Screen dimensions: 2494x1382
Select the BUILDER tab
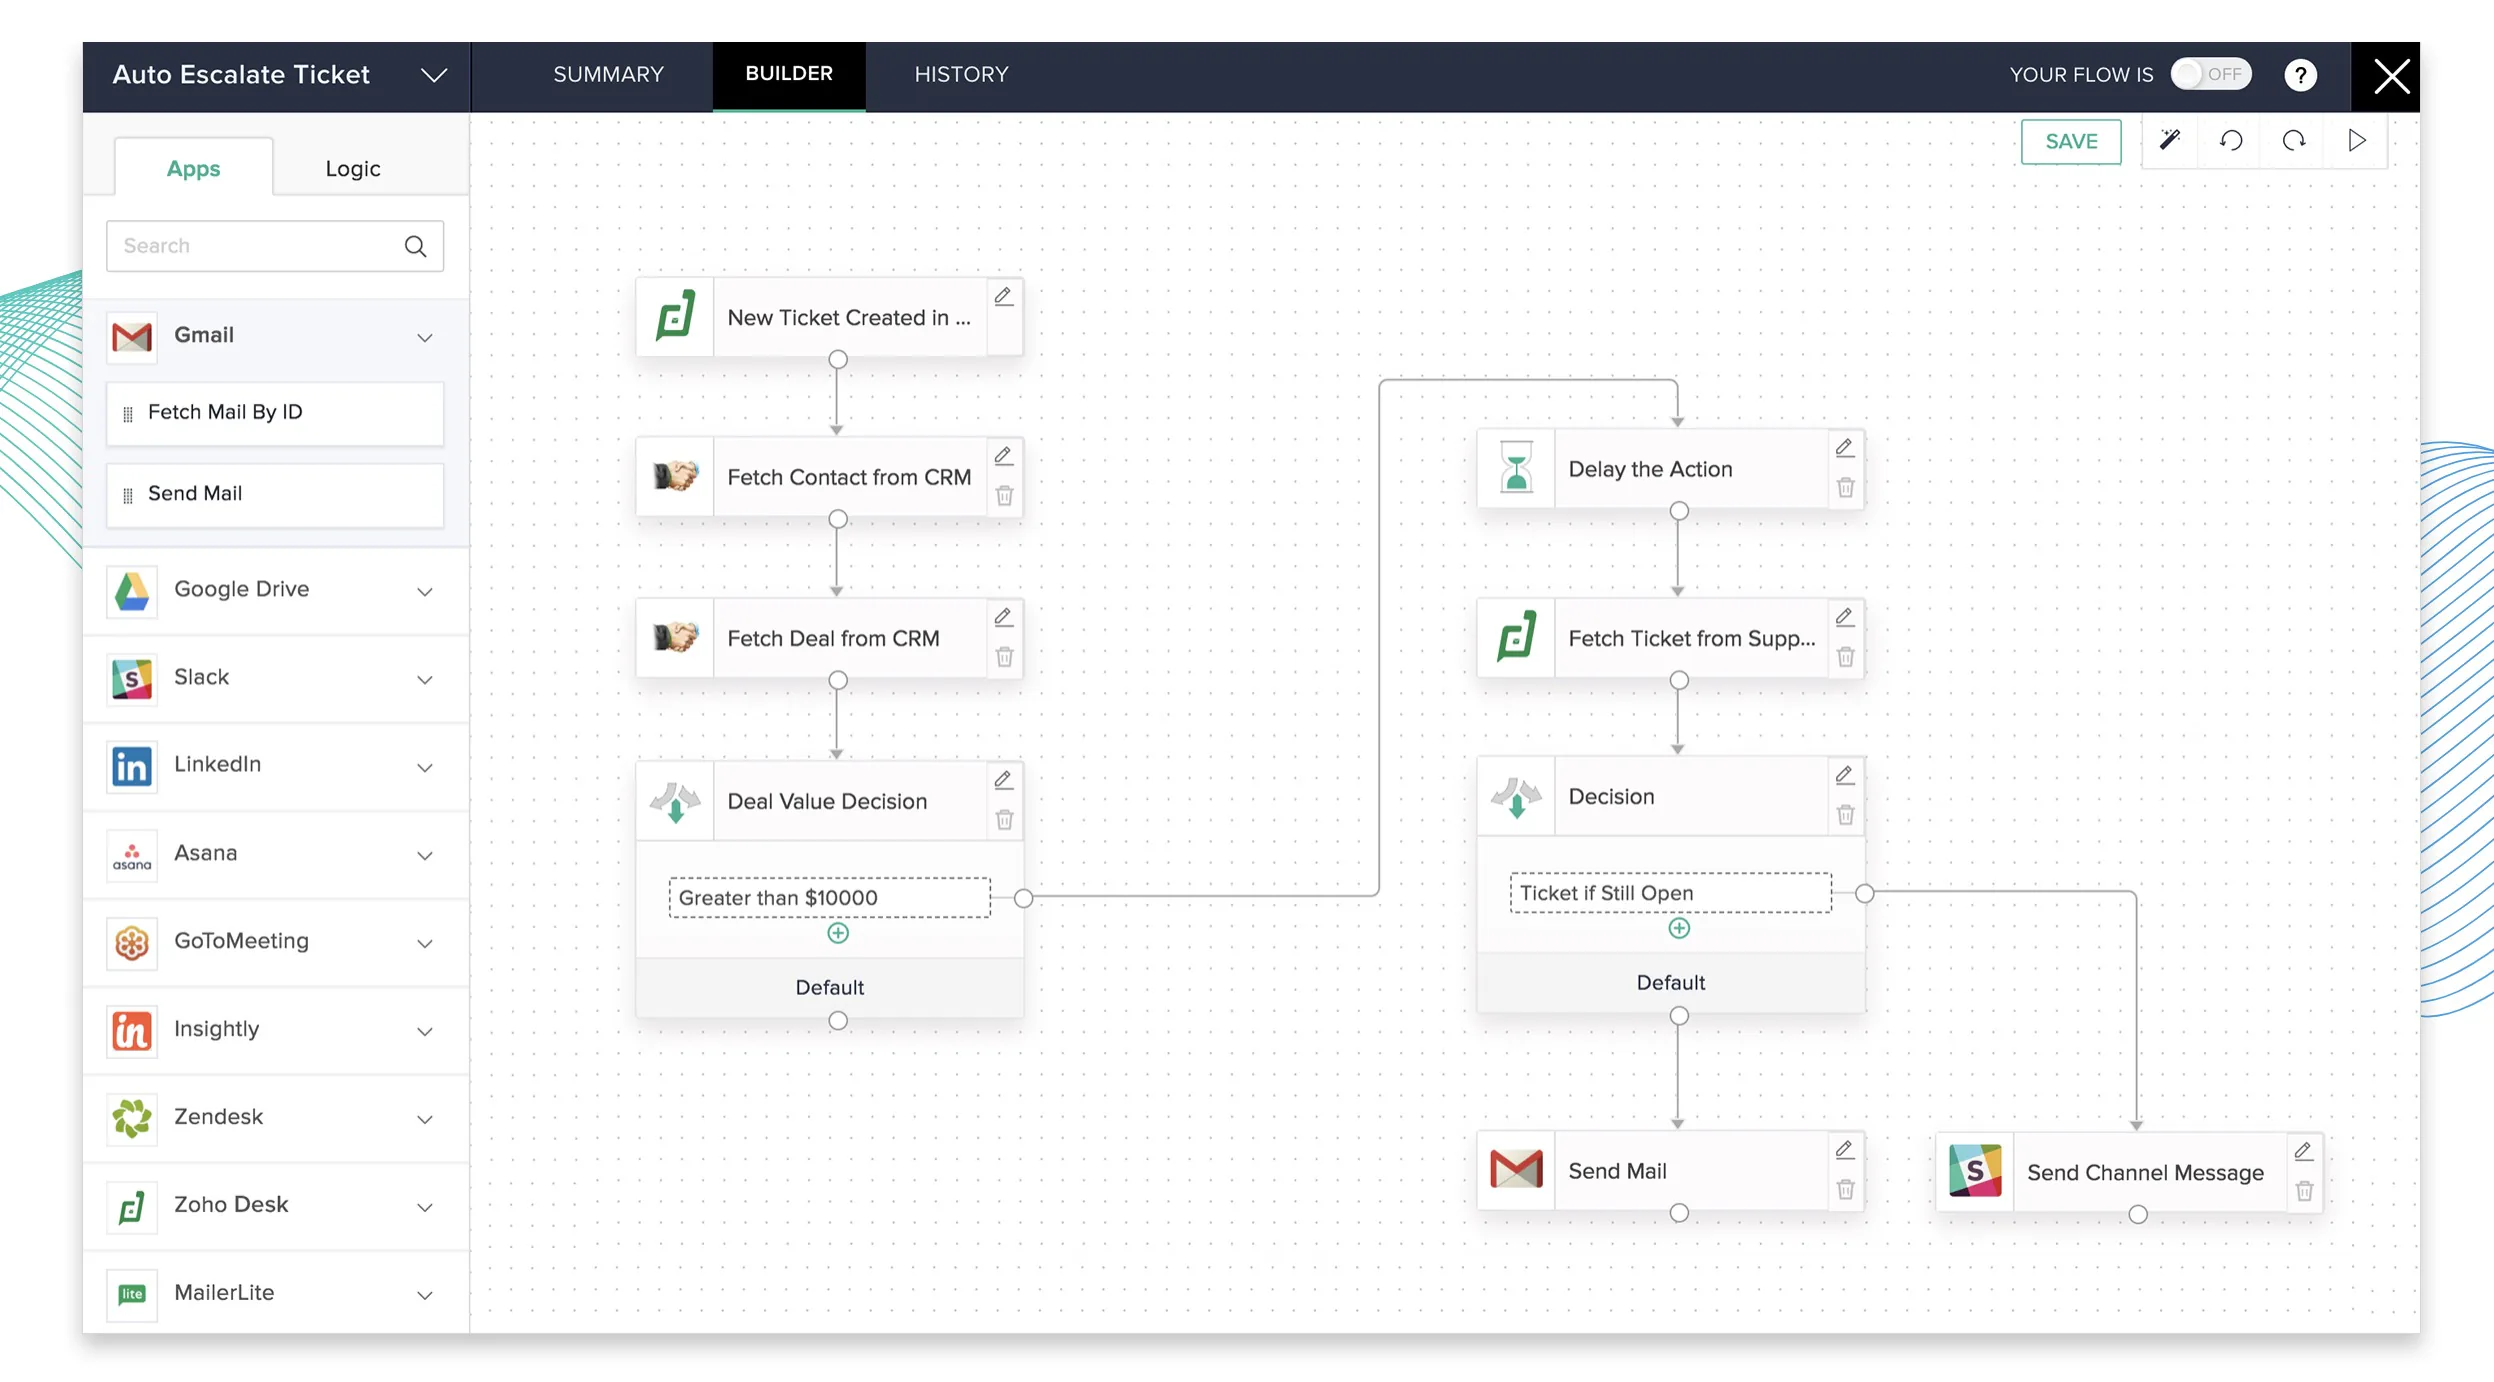tap(788, 75)
